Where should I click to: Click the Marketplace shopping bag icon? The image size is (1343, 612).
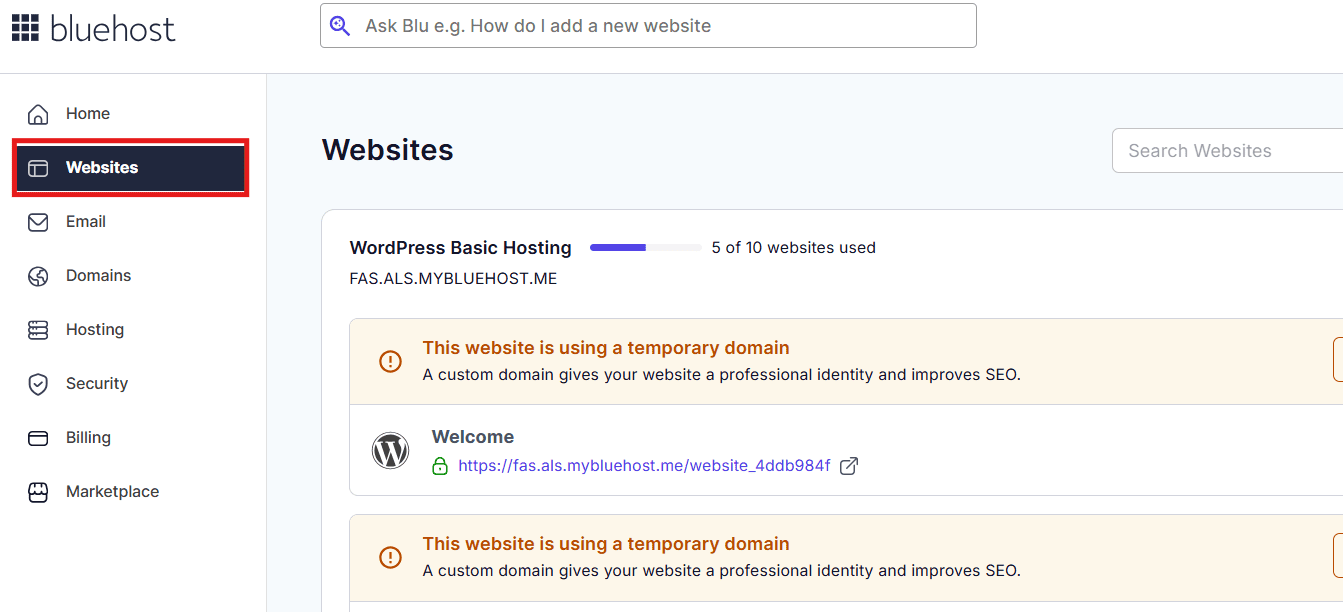pyautogui.click(x=38, y=491)
